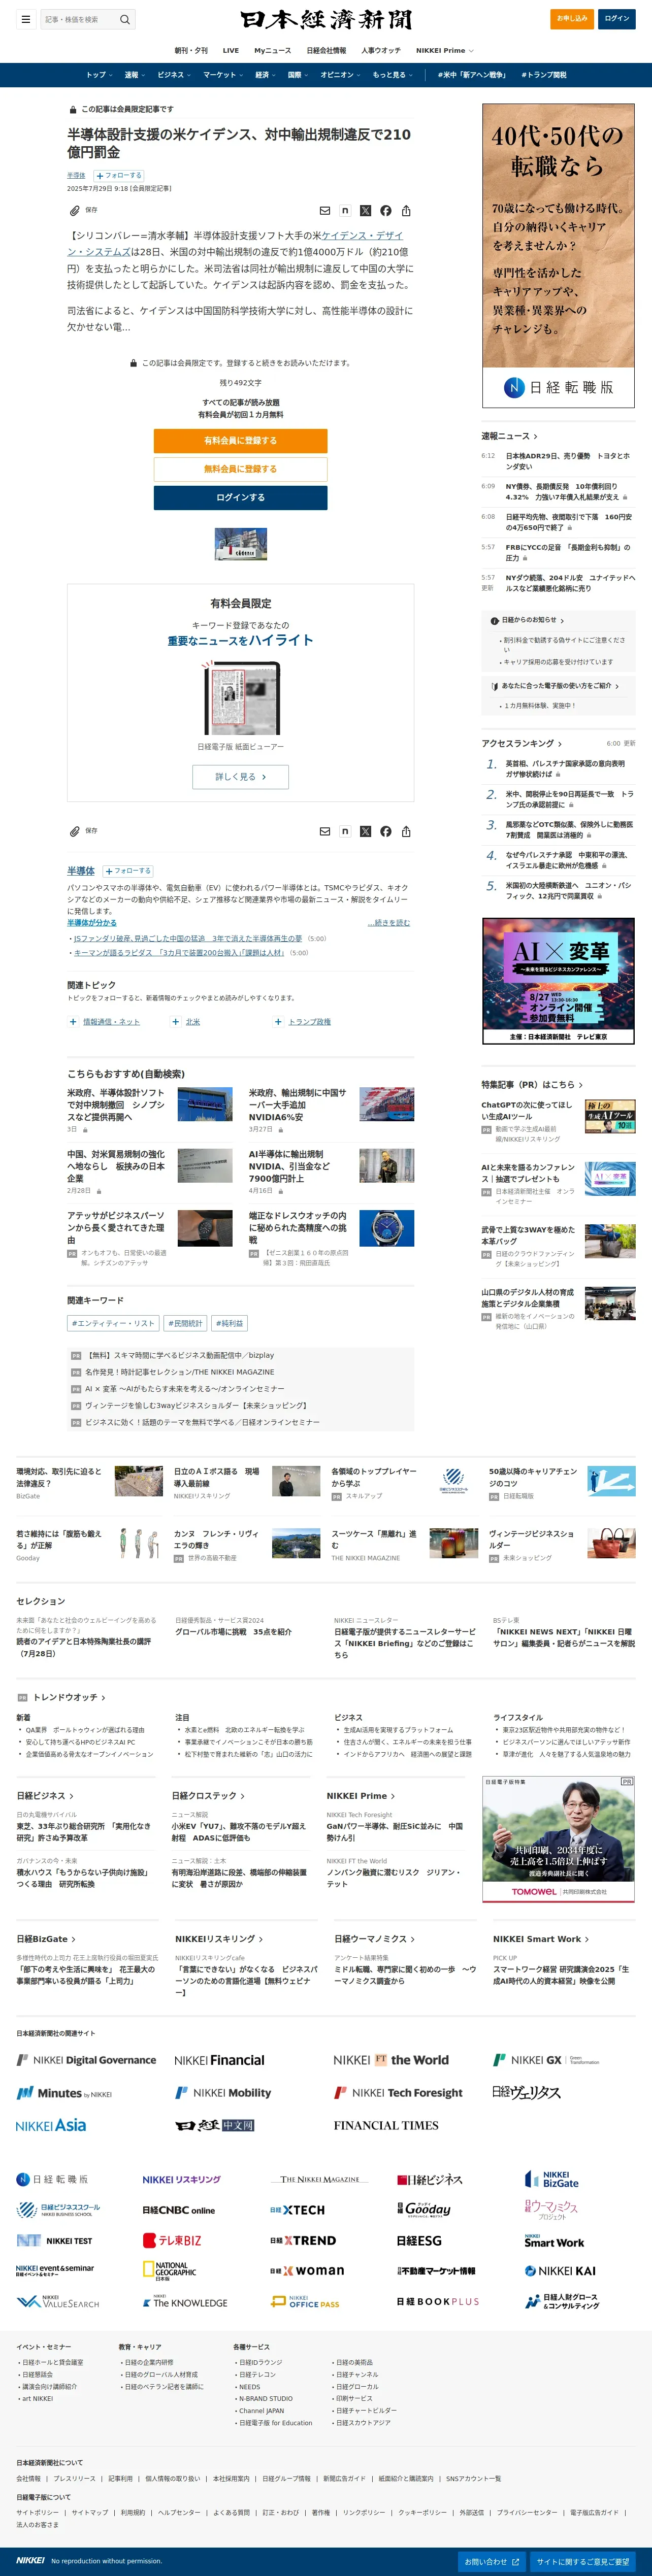652x2576 pixels.
Task: Share on Facebook icon above the article body
Action: pos(386,211)
